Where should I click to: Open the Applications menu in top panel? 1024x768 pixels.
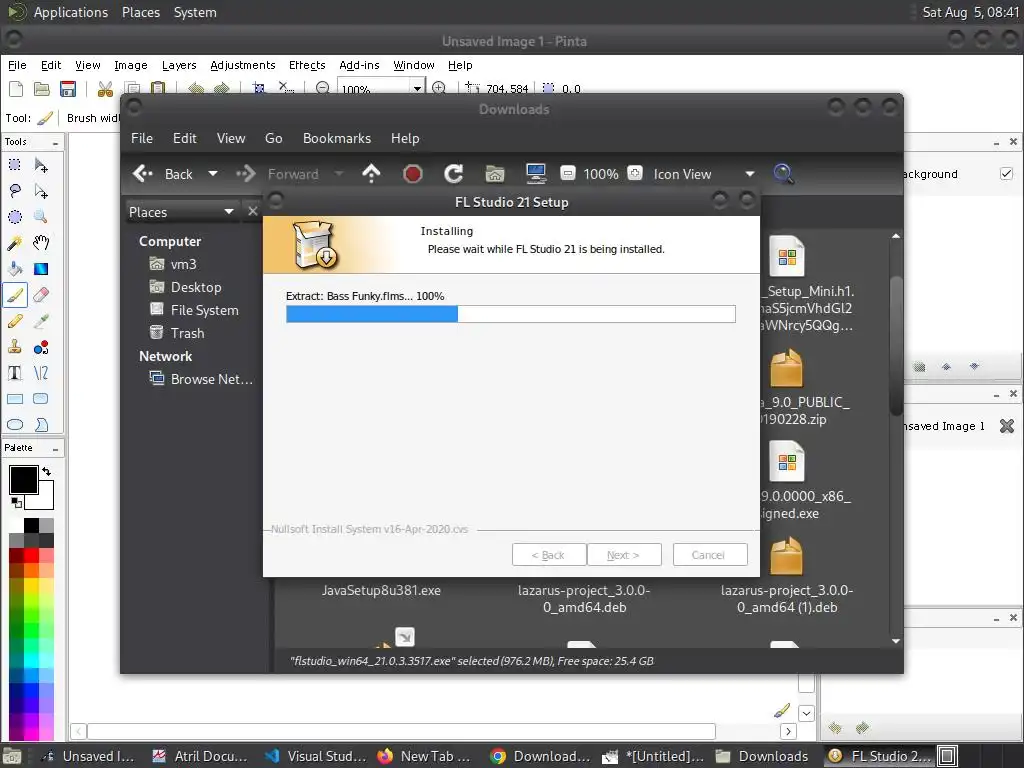click(71, 12)
